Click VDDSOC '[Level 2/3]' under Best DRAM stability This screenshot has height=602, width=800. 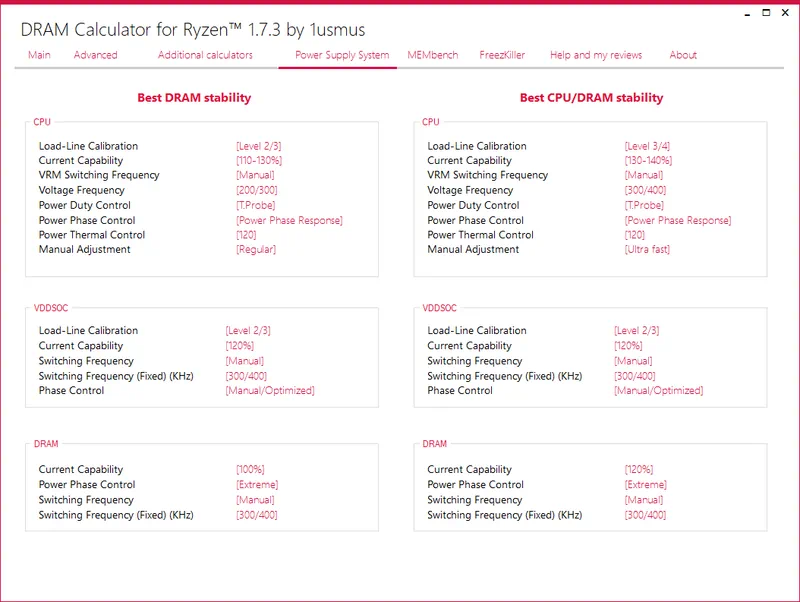(248, 331)
